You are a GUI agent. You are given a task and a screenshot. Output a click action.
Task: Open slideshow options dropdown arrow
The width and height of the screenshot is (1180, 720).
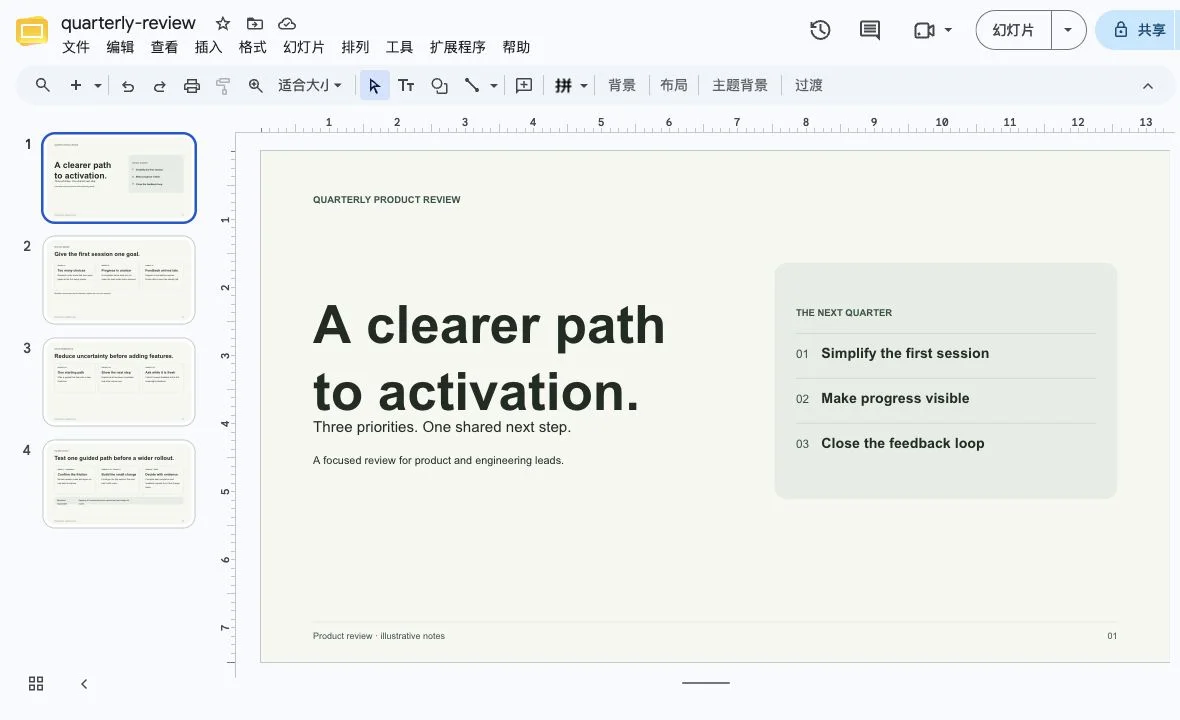(1068, 30)
